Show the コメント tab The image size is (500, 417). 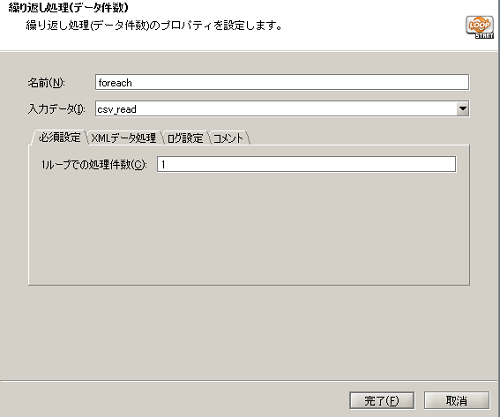point(228,138)
